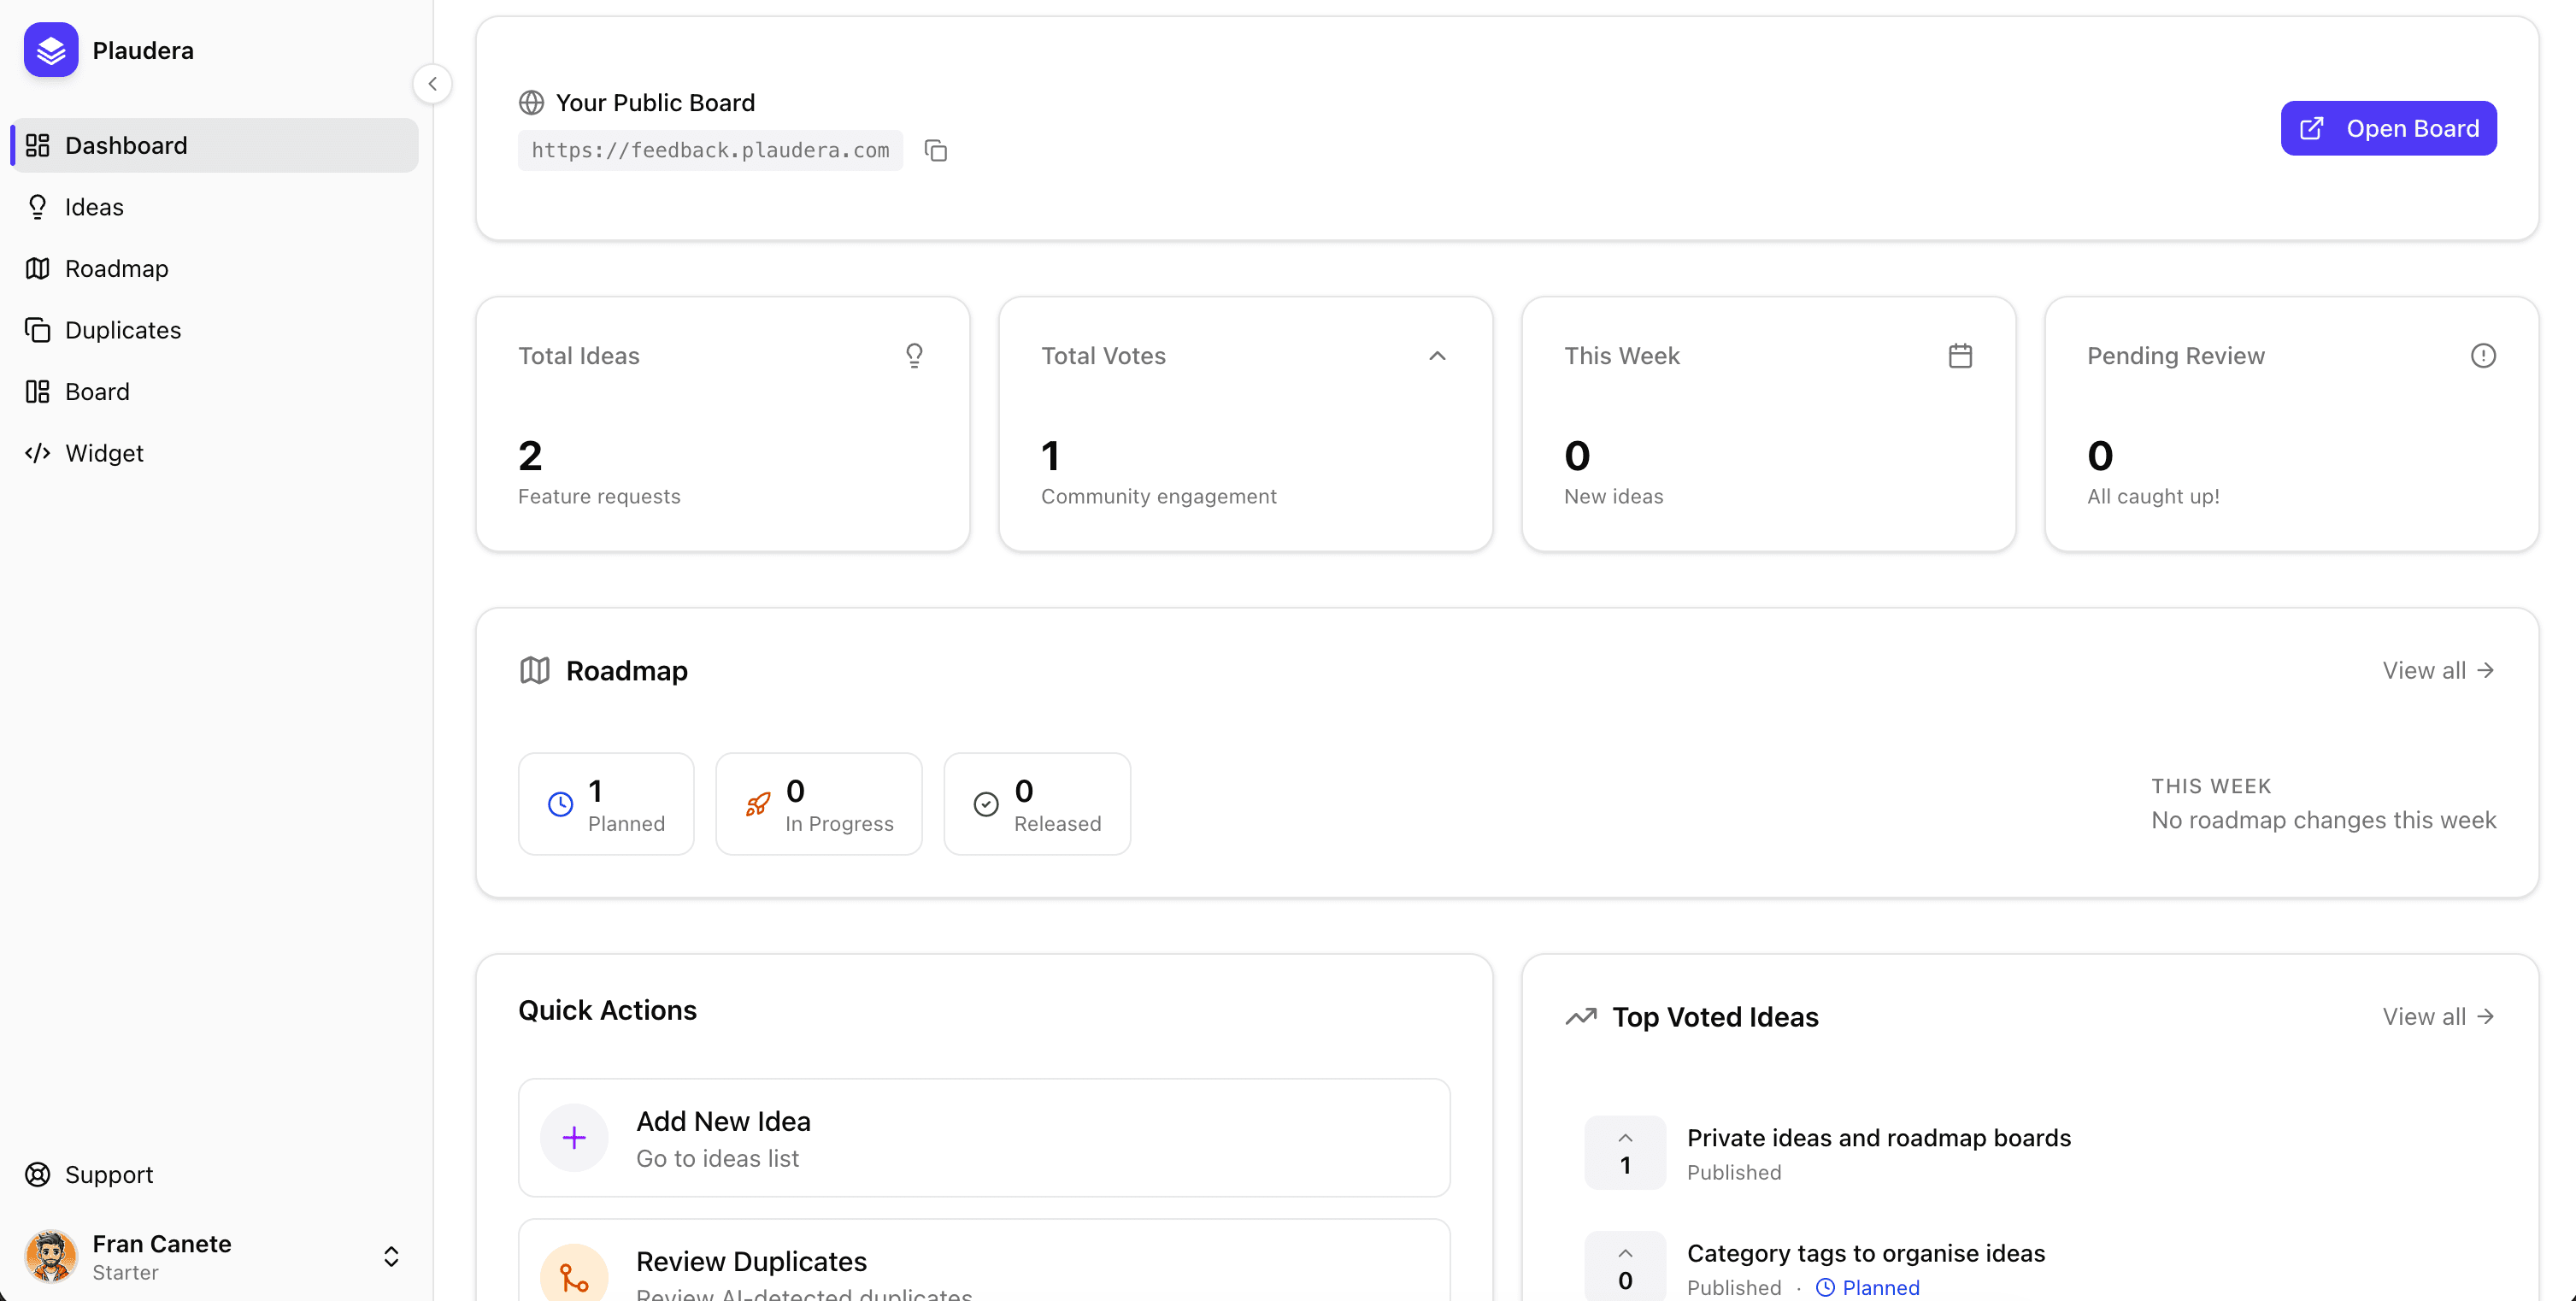Click the info icon on Pending Review card
This screenshot has width=2576, height=1301.
(2484, 355)
